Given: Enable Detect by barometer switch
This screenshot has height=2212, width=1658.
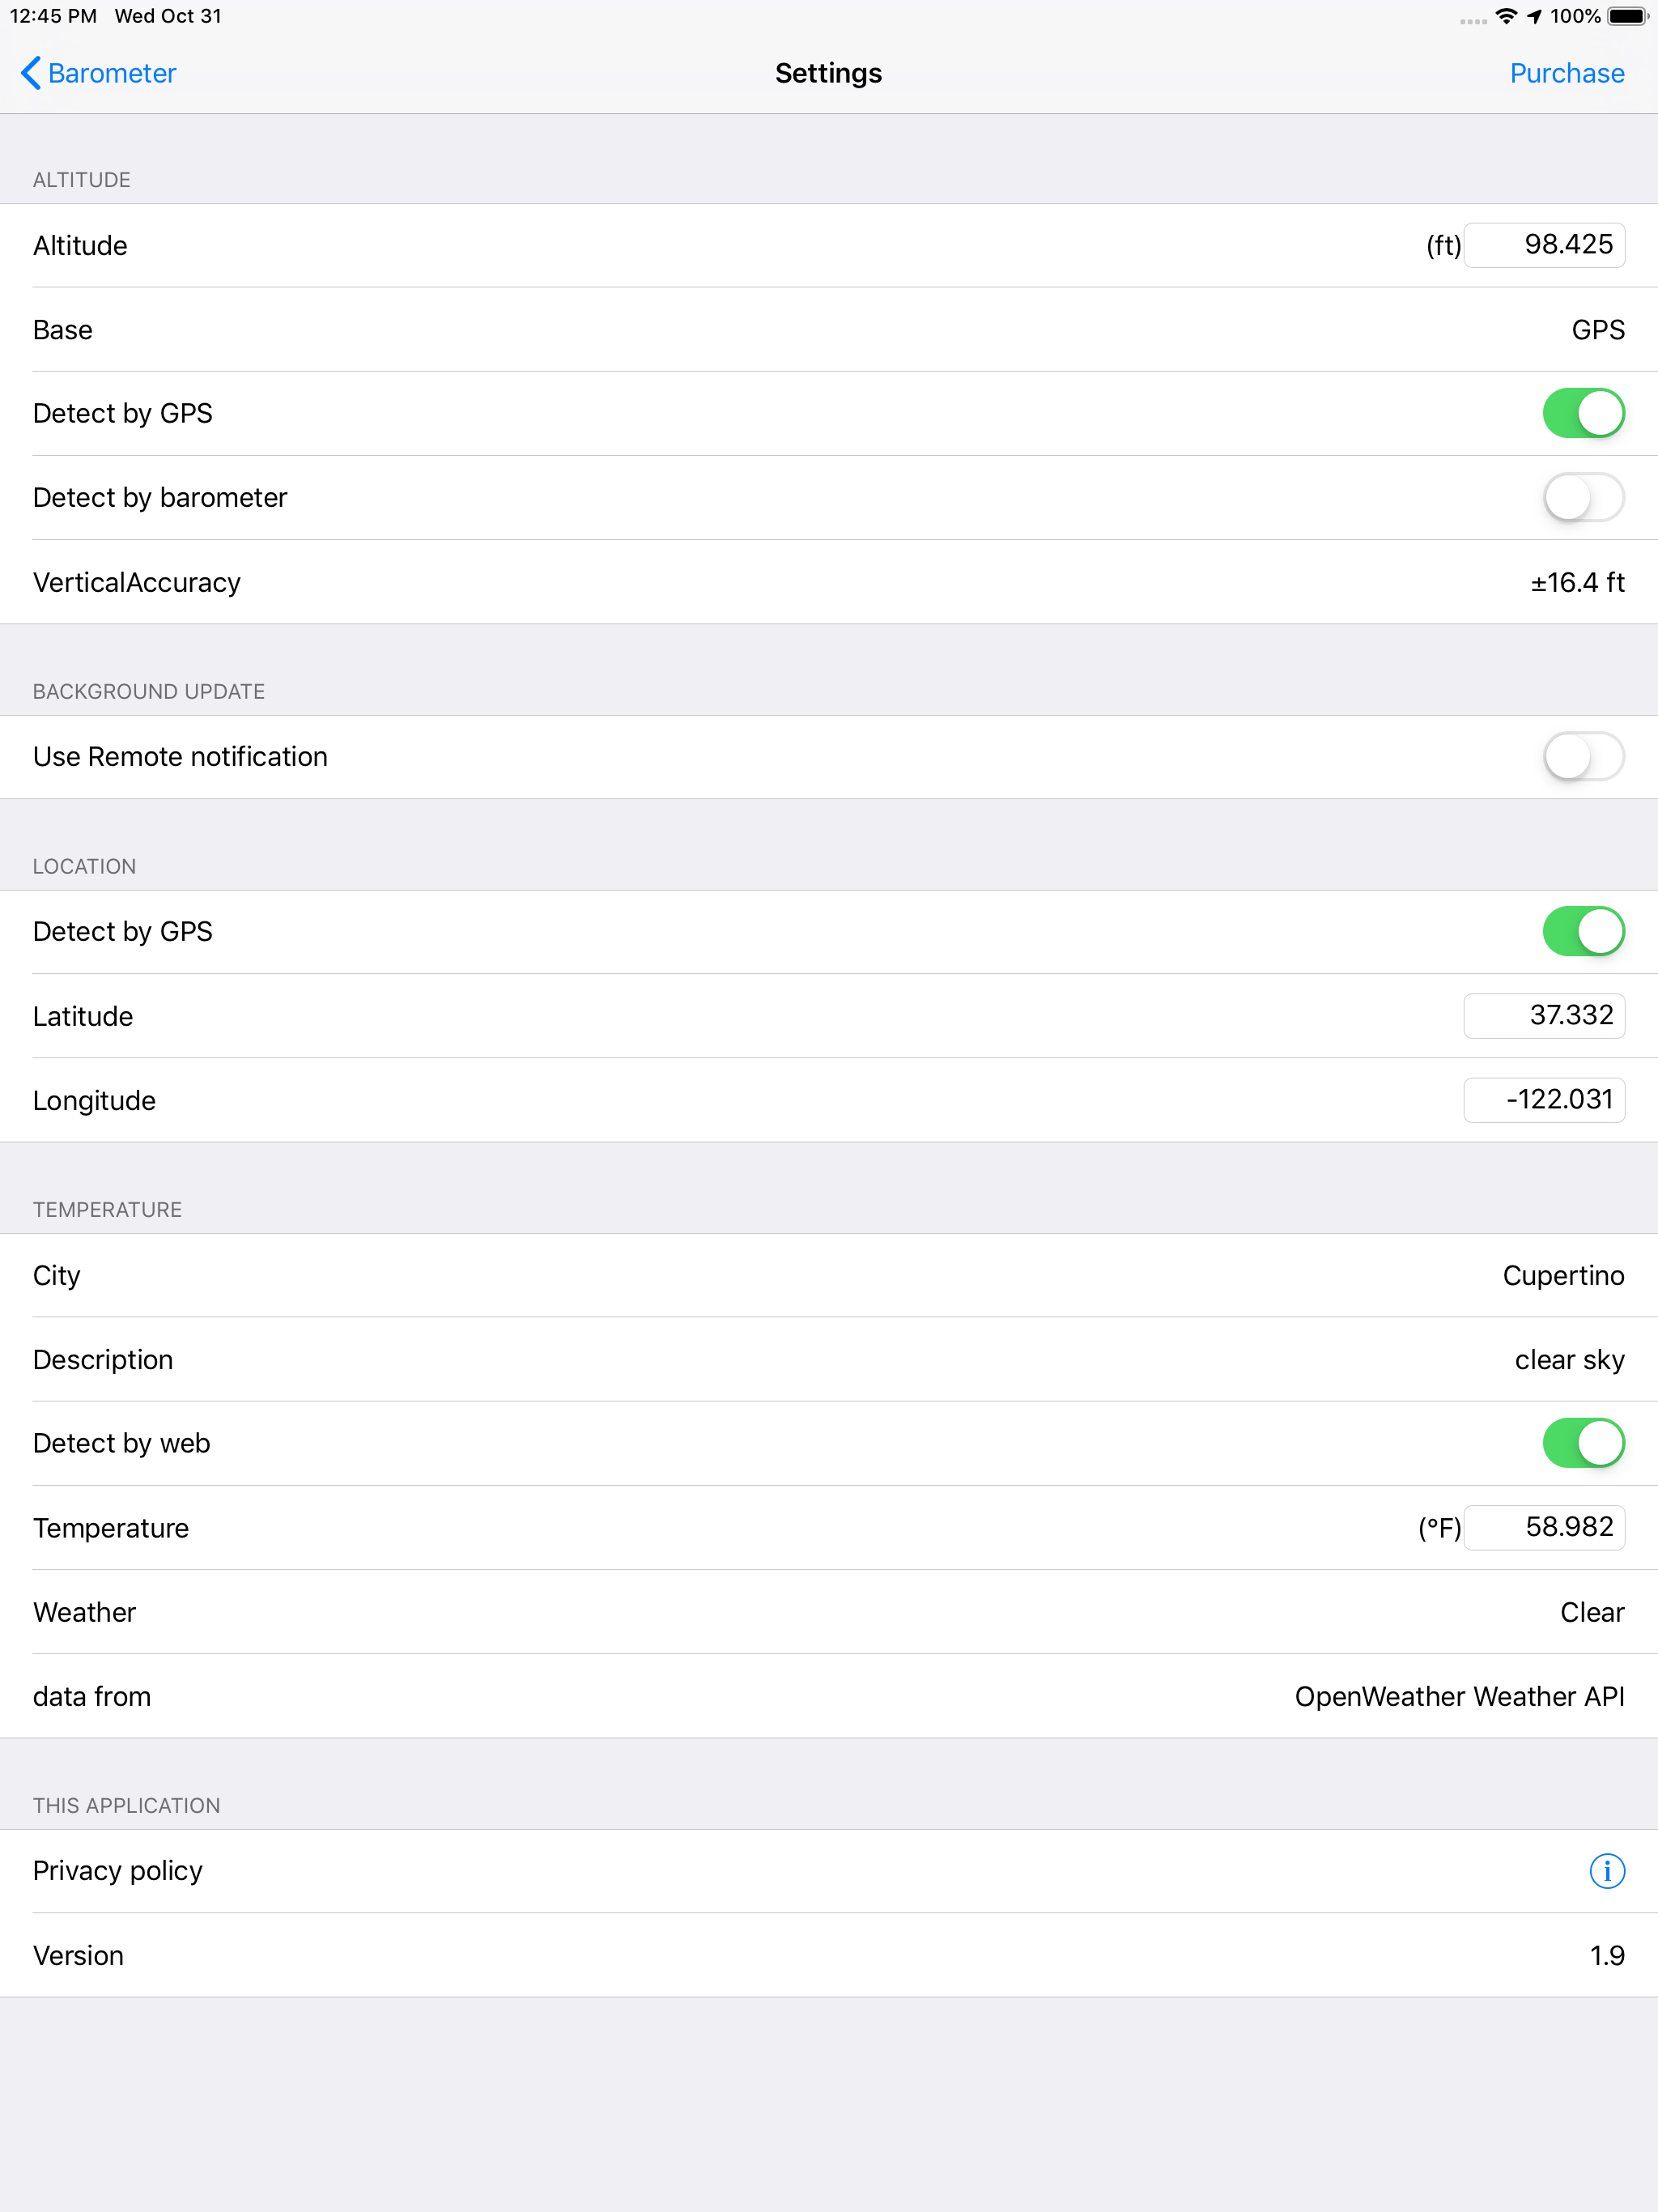Looking at the screenshot, I should [x=1583, y=497].
